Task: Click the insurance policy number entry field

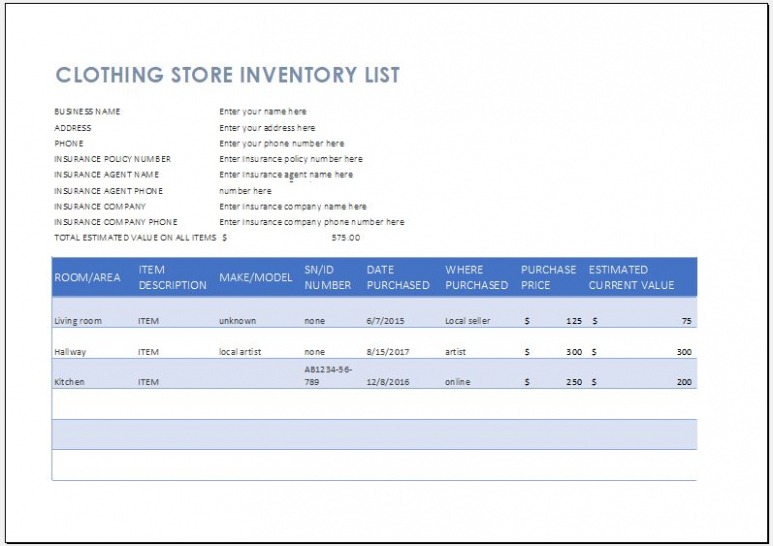Action: [291, 159]
